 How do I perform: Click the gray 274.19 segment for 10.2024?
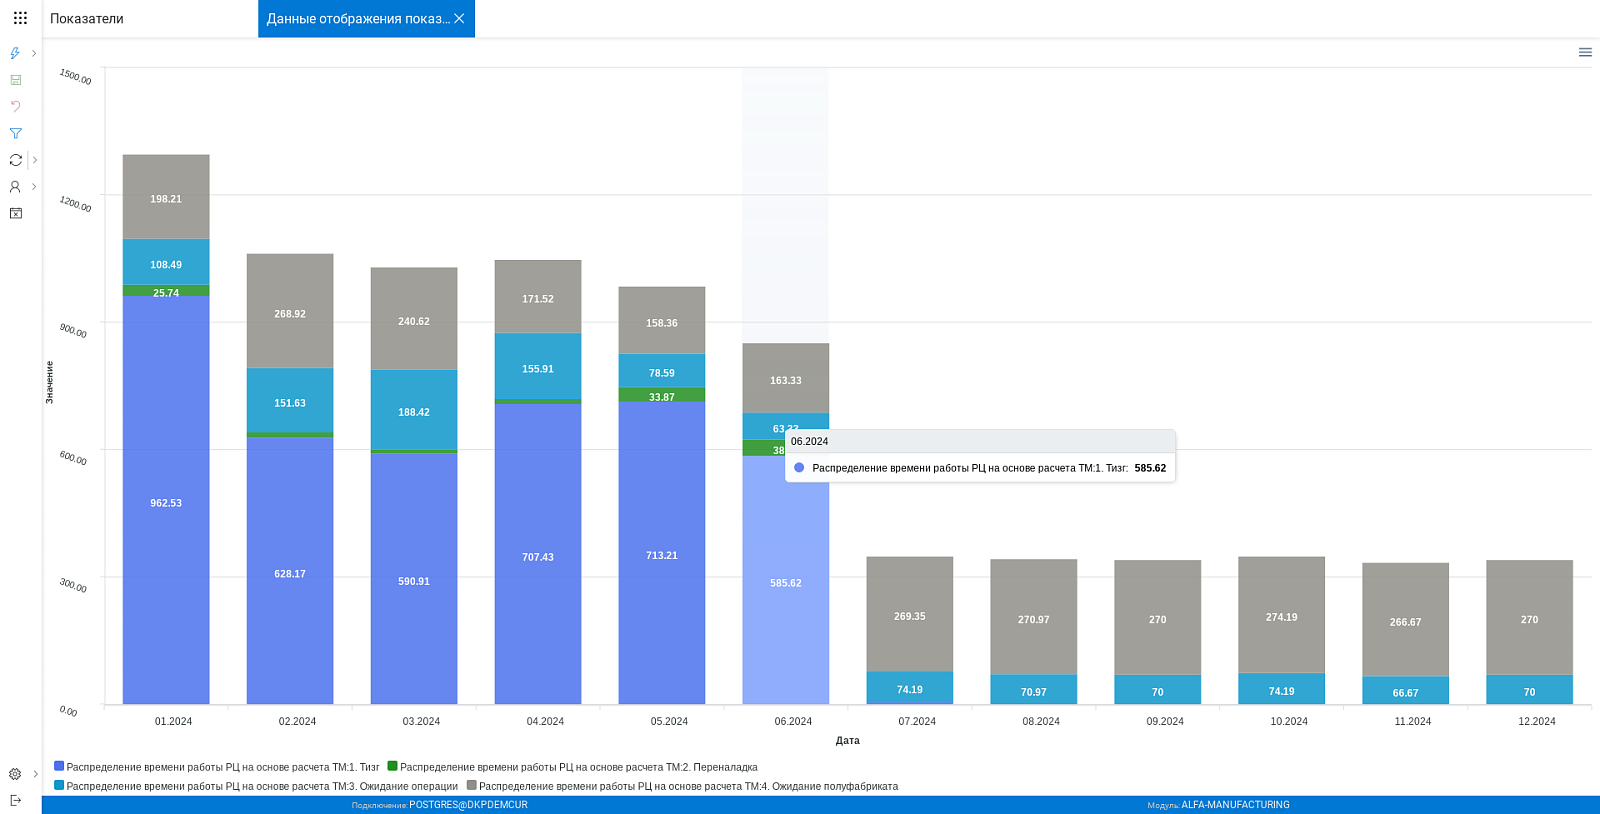pos(1282,615)
